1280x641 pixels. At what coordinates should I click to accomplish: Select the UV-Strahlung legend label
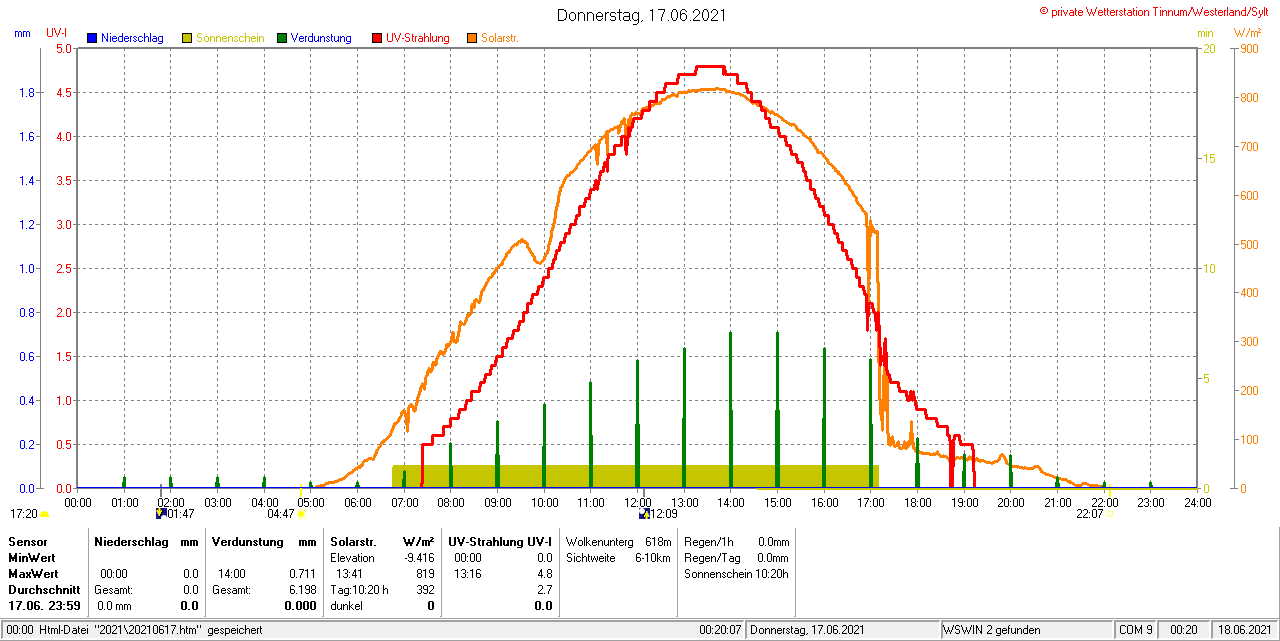(418, 38)
